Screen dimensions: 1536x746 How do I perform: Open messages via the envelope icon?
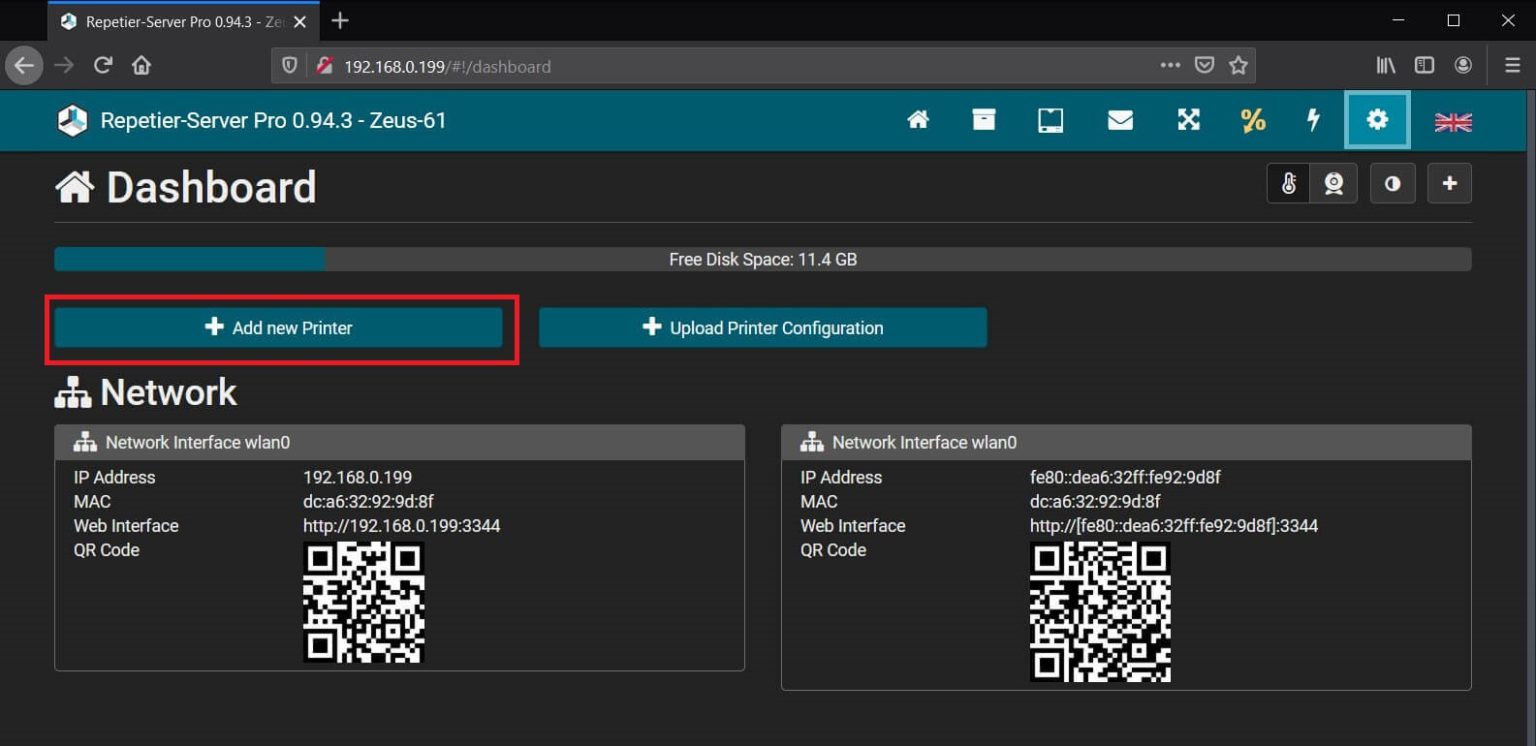[x=1120, y=120]
